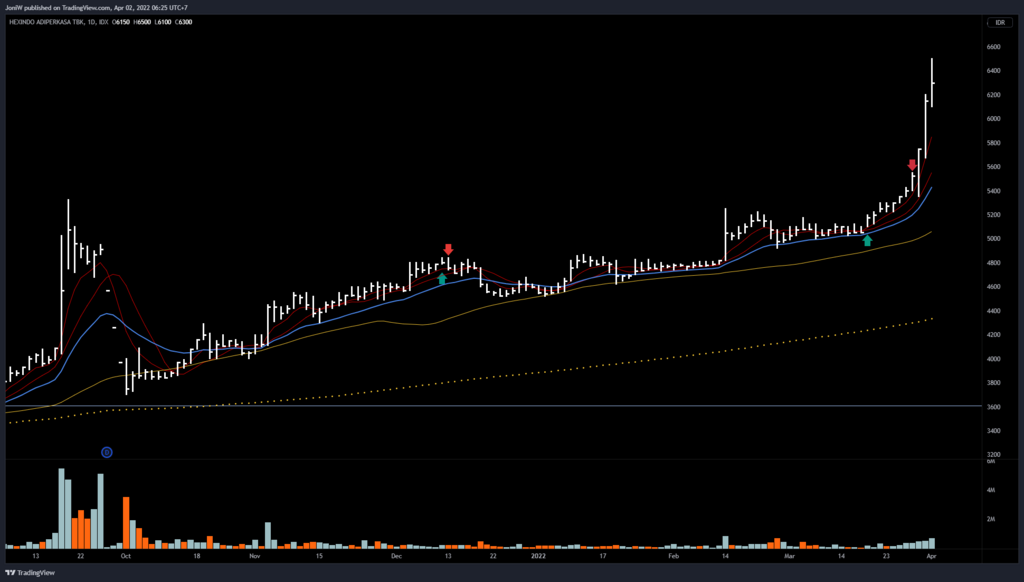Click the tall orange volume bar near Oct
The image size is (1024, 582).
(126, 522)
